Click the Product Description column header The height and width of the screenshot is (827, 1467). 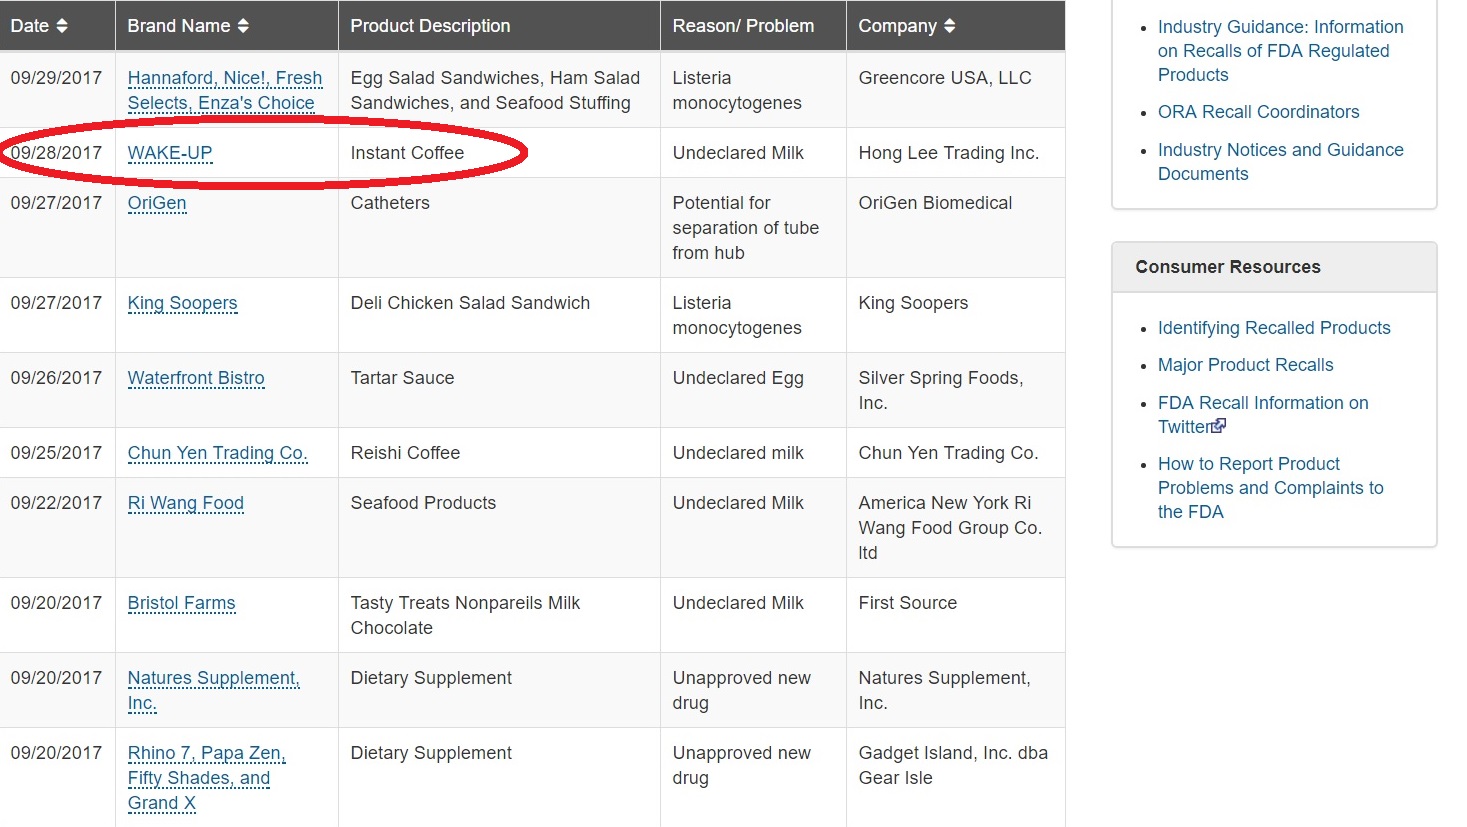[x=499, y=26]
